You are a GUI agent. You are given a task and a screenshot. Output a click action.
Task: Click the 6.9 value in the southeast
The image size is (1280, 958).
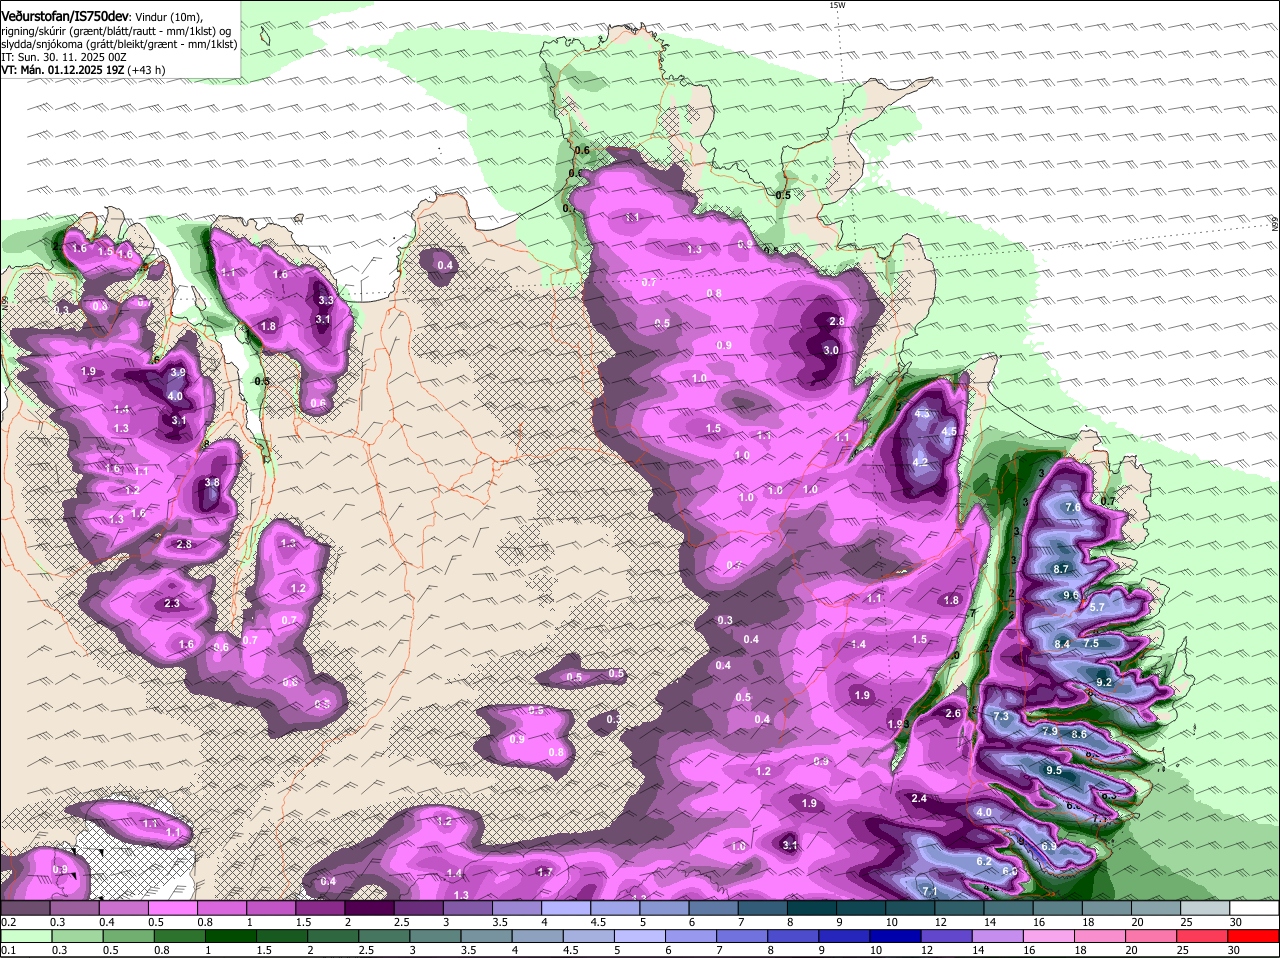coord(1049,847)
